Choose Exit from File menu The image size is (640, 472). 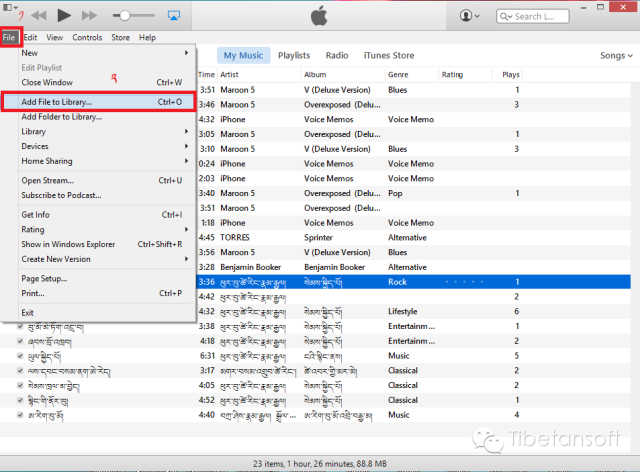pos(105,313)
